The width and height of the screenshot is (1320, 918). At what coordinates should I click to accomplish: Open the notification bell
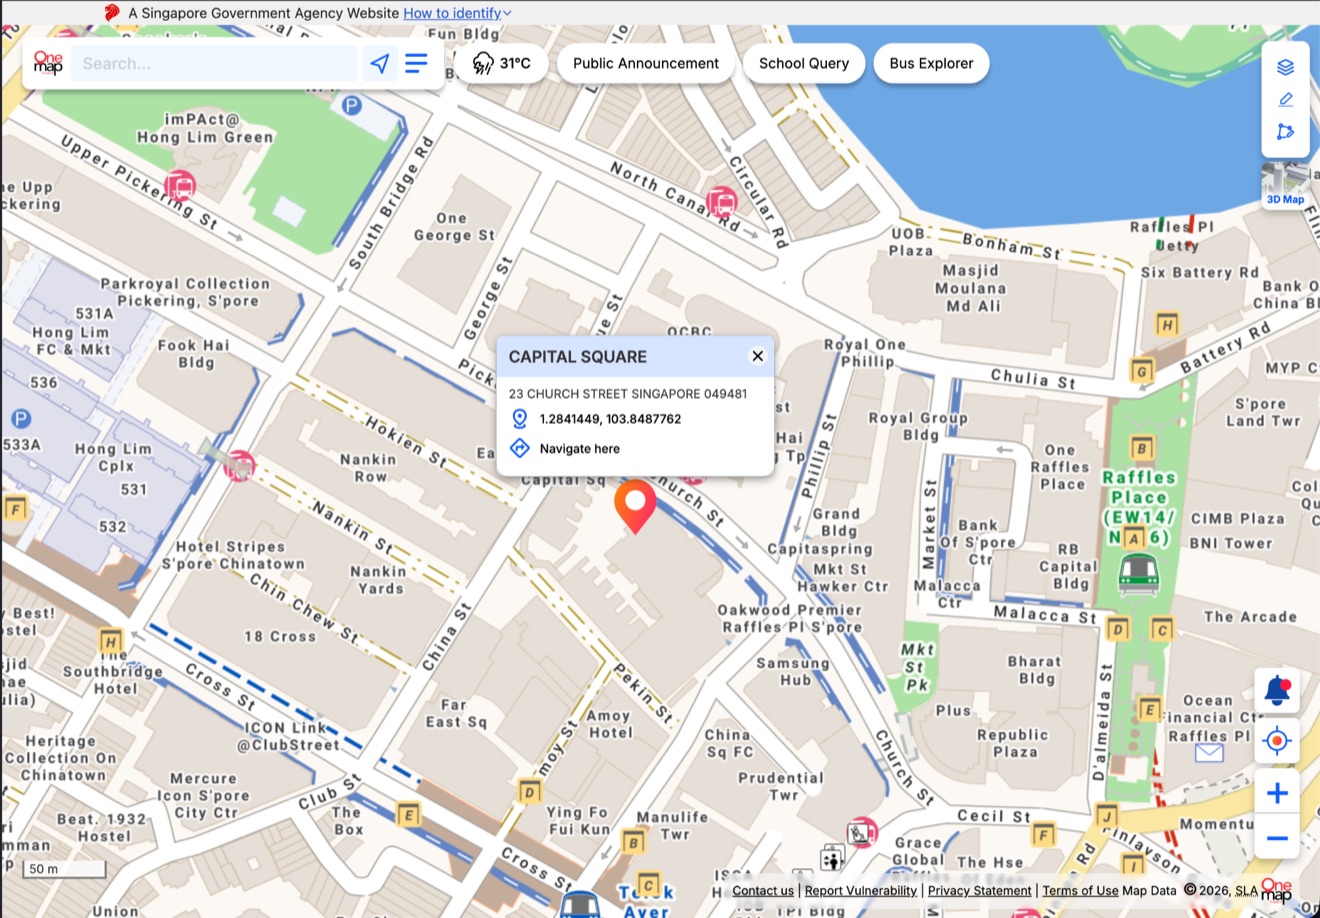tap(1277, 690)
